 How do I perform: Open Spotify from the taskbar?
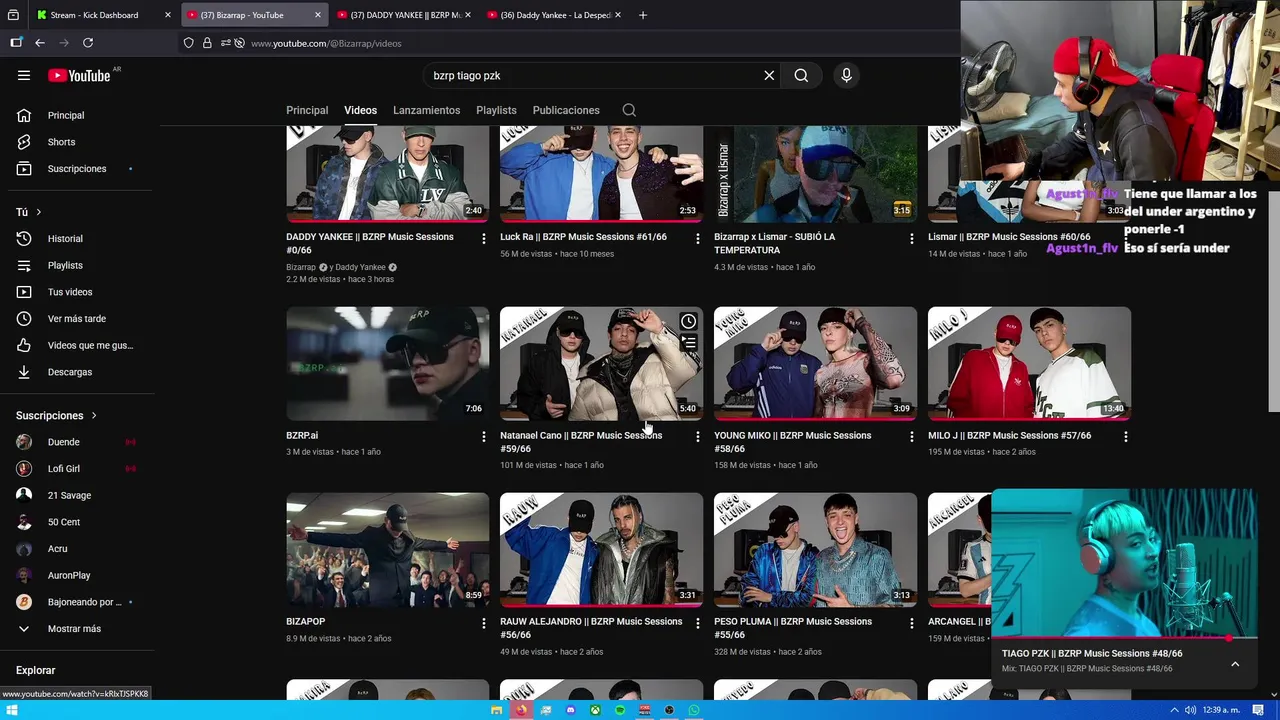point(620,710)
